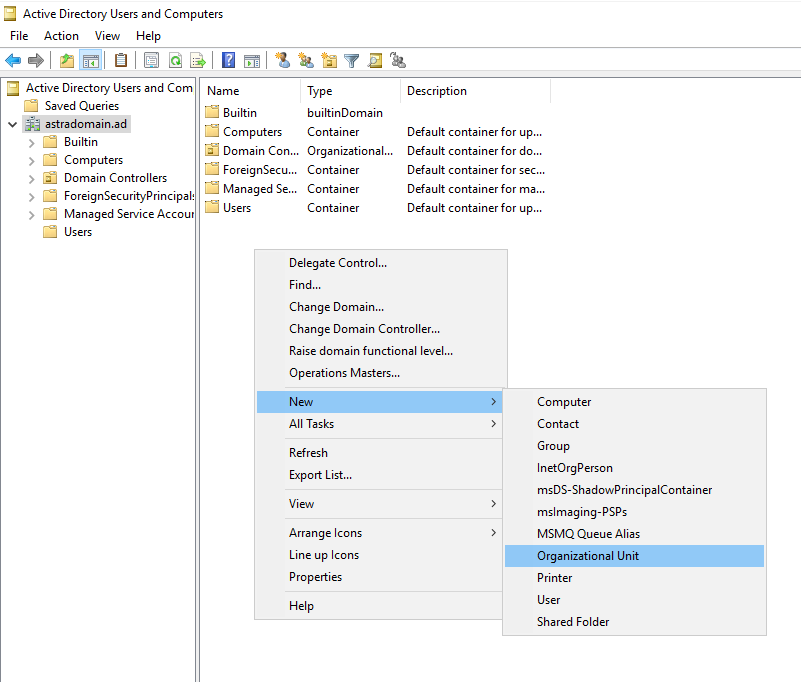Click Create new organizational unit toolbar icon
Image resolution: width=801 pixels, height=682 pixels.
[329, 60]
